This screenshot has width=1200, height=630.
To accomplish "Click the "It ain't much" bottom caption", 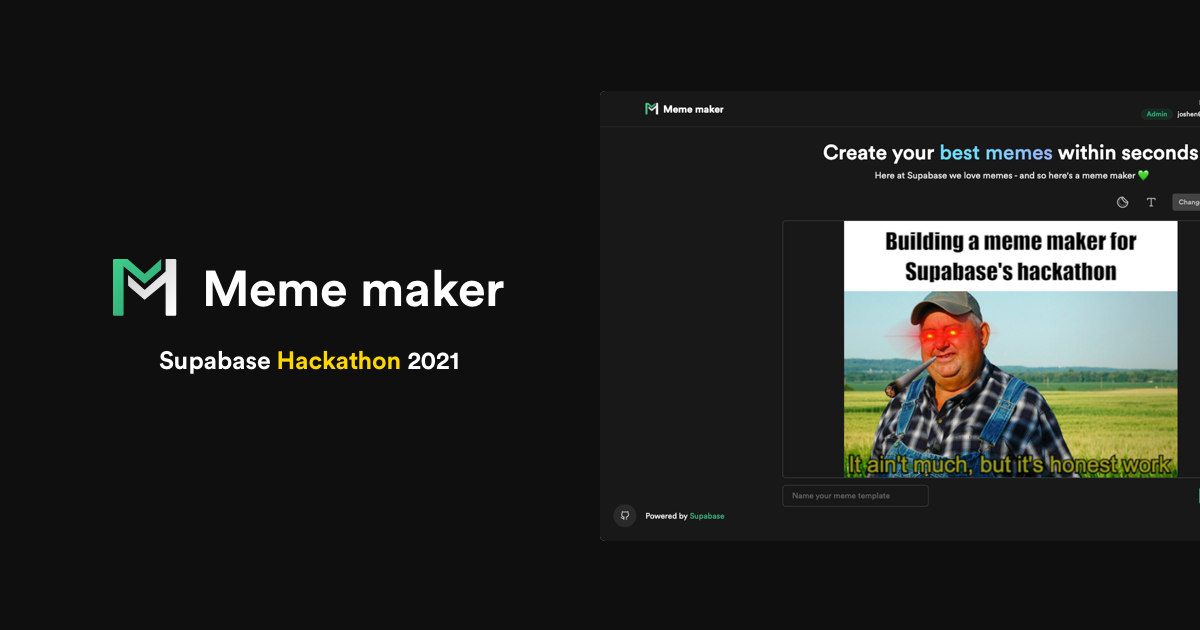I will (x=1009, y=464).
